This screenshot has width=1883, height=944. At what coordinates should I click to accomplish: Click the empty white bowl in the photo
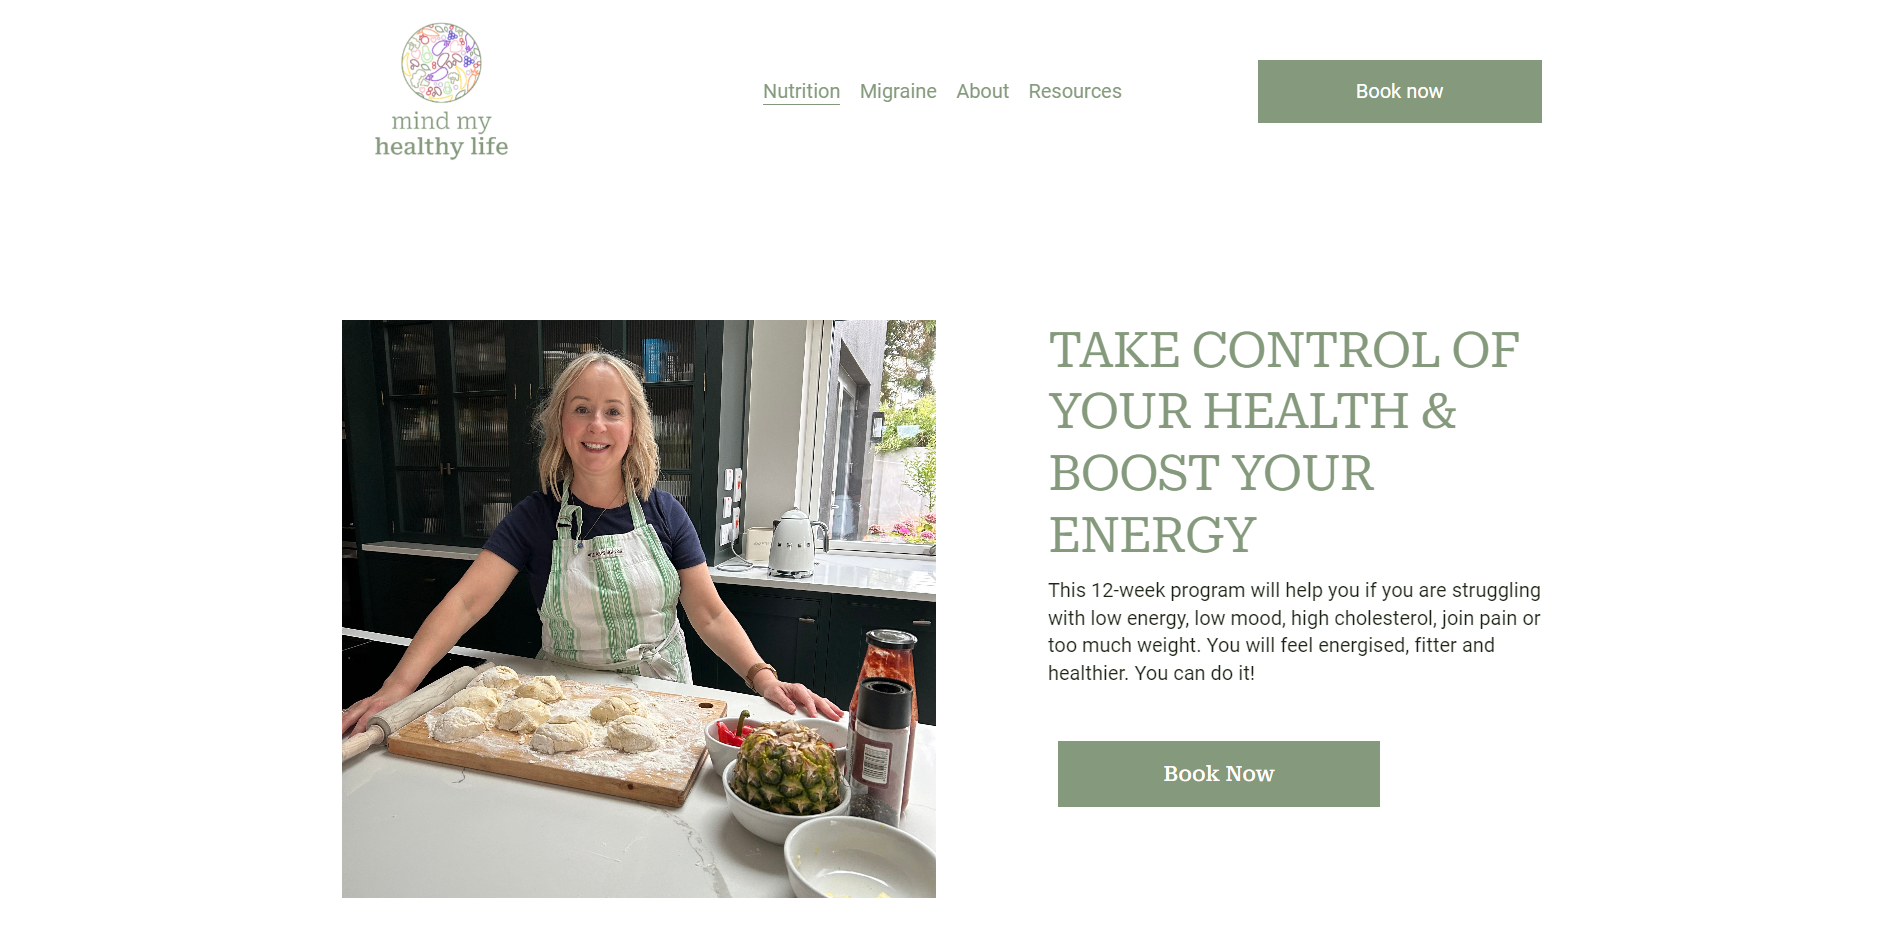(x=860, y=858)
